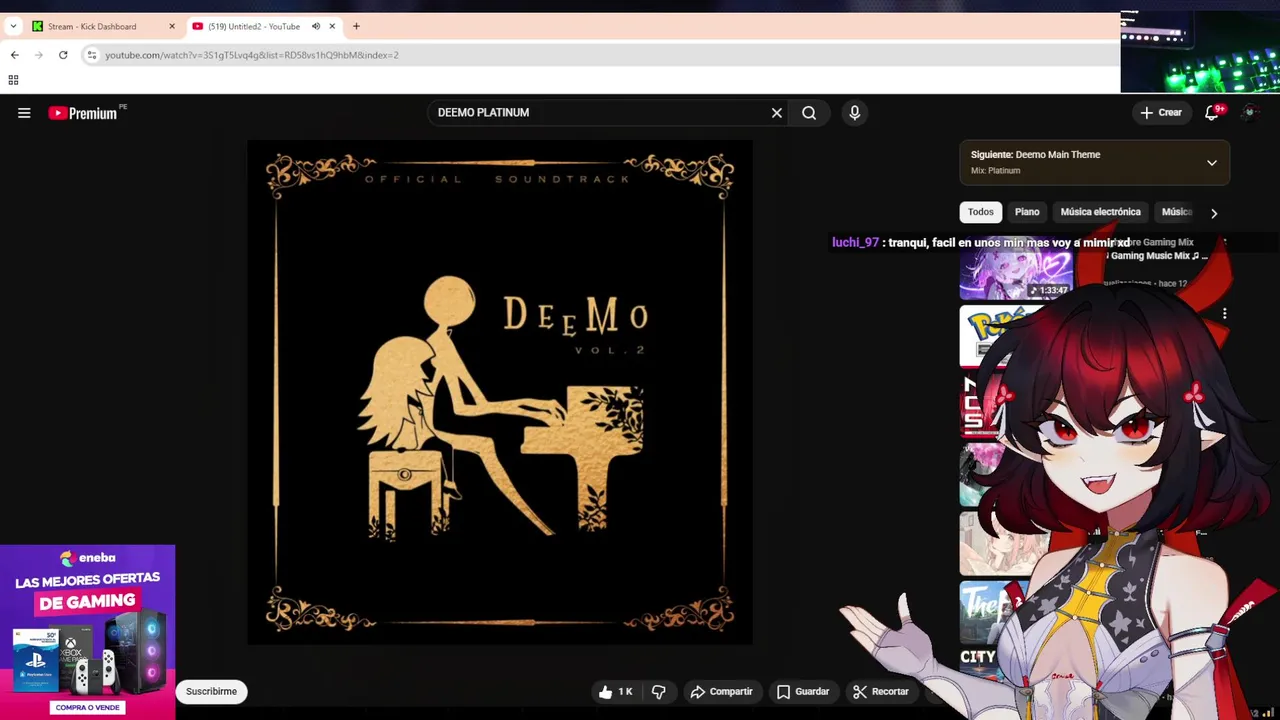Reload the page with the refresh icon

pyautogui.click(x=63, y=55)
